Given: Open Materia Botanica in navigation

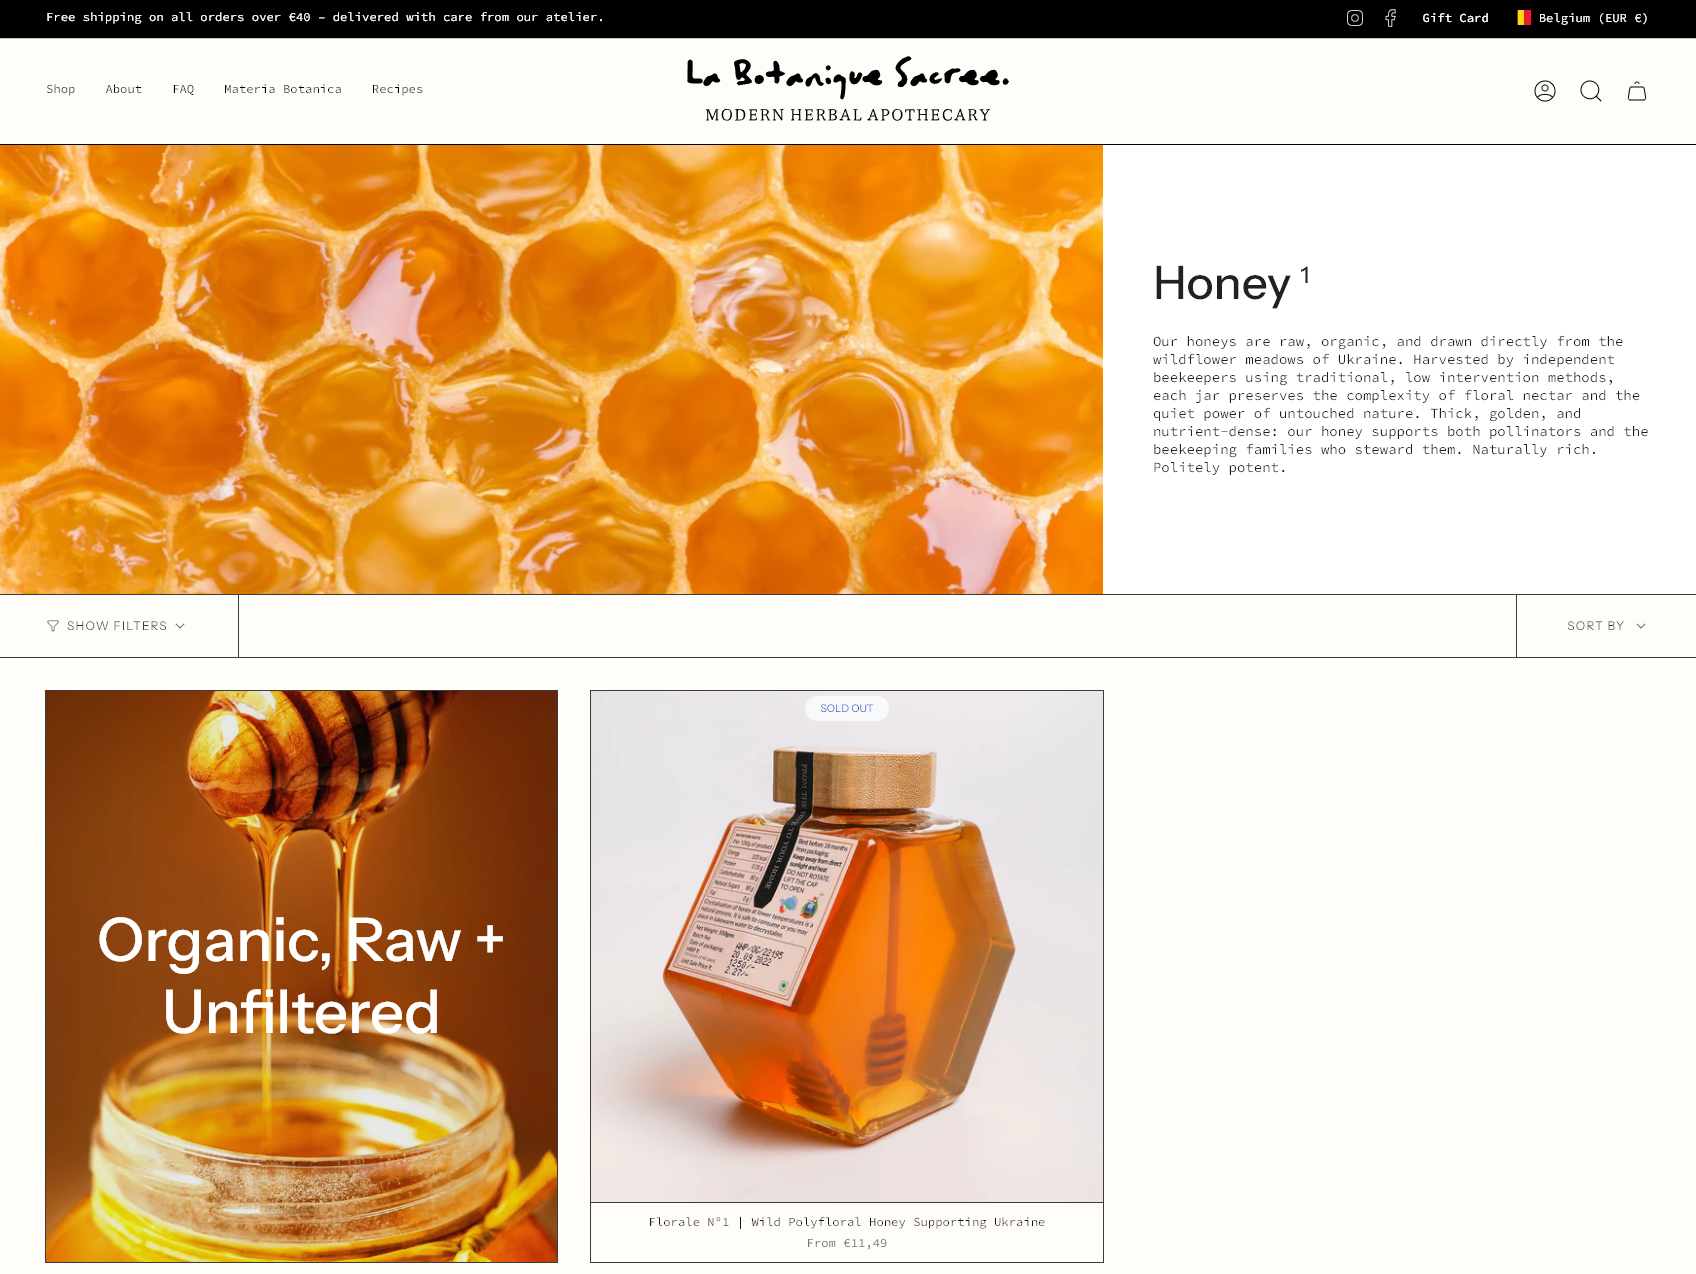Looking at the screenshot, I should tap(283, 89).
